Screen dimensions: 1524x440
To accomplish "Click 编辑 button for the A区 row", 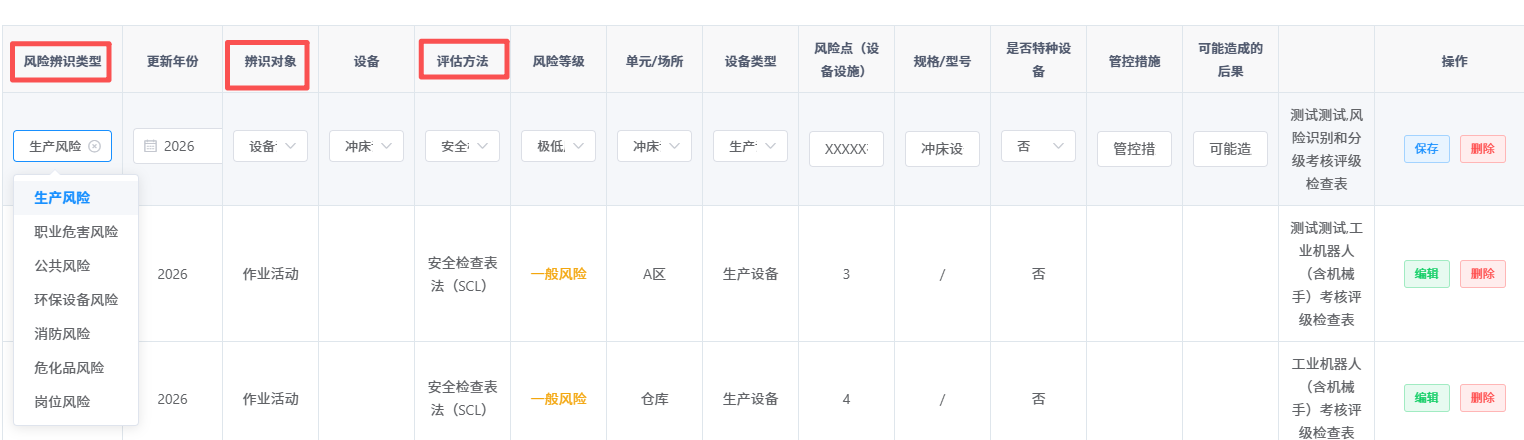I will point(1426,274).
